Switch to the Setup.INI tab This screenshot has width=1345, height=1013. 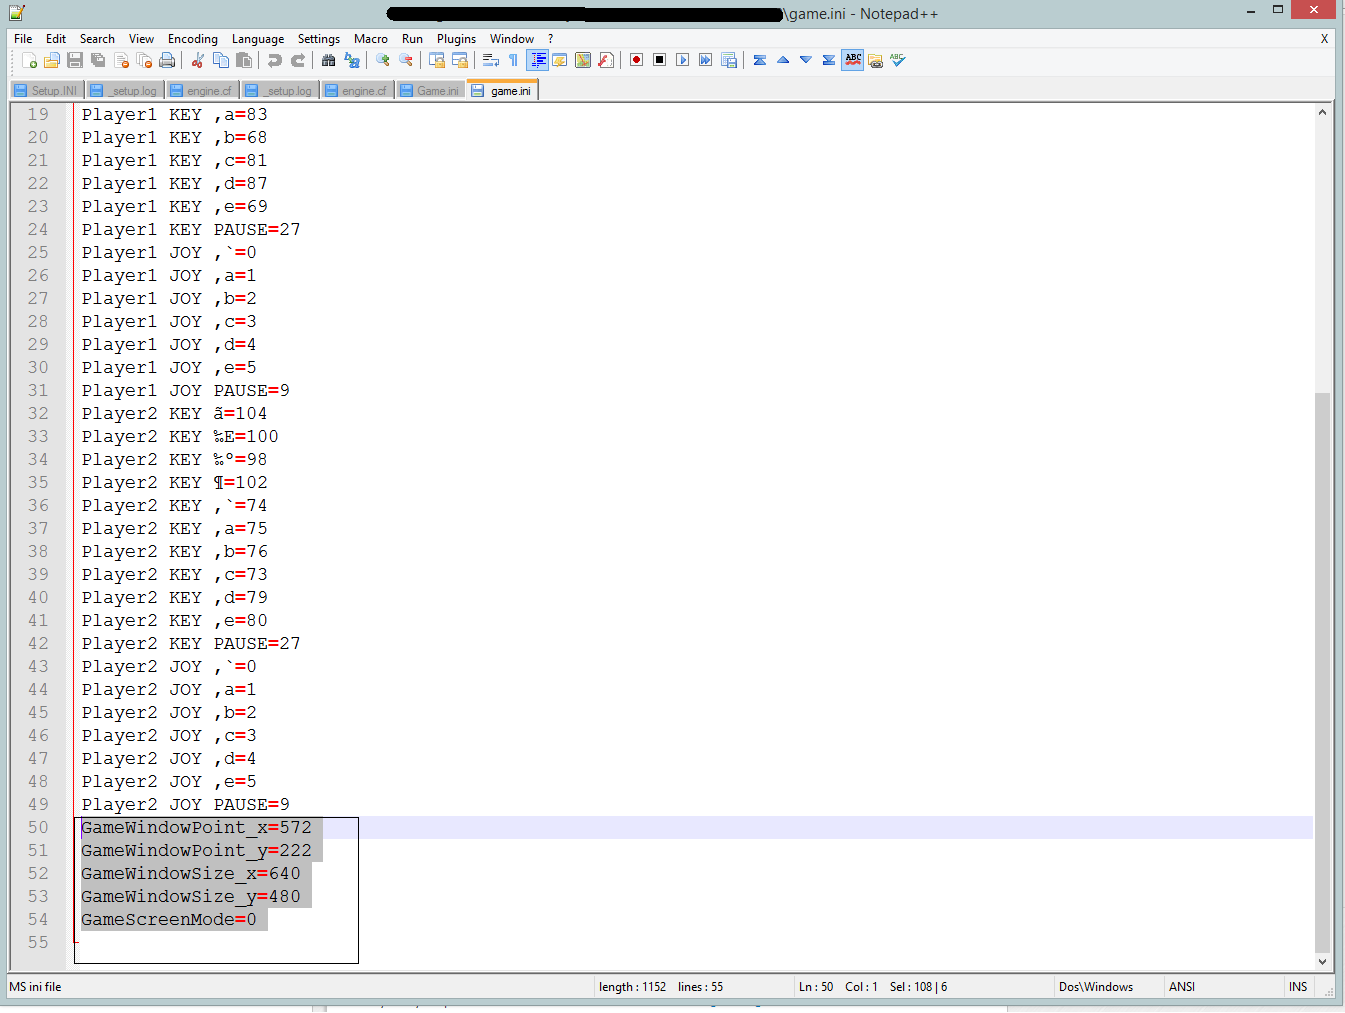pos(47,90)
